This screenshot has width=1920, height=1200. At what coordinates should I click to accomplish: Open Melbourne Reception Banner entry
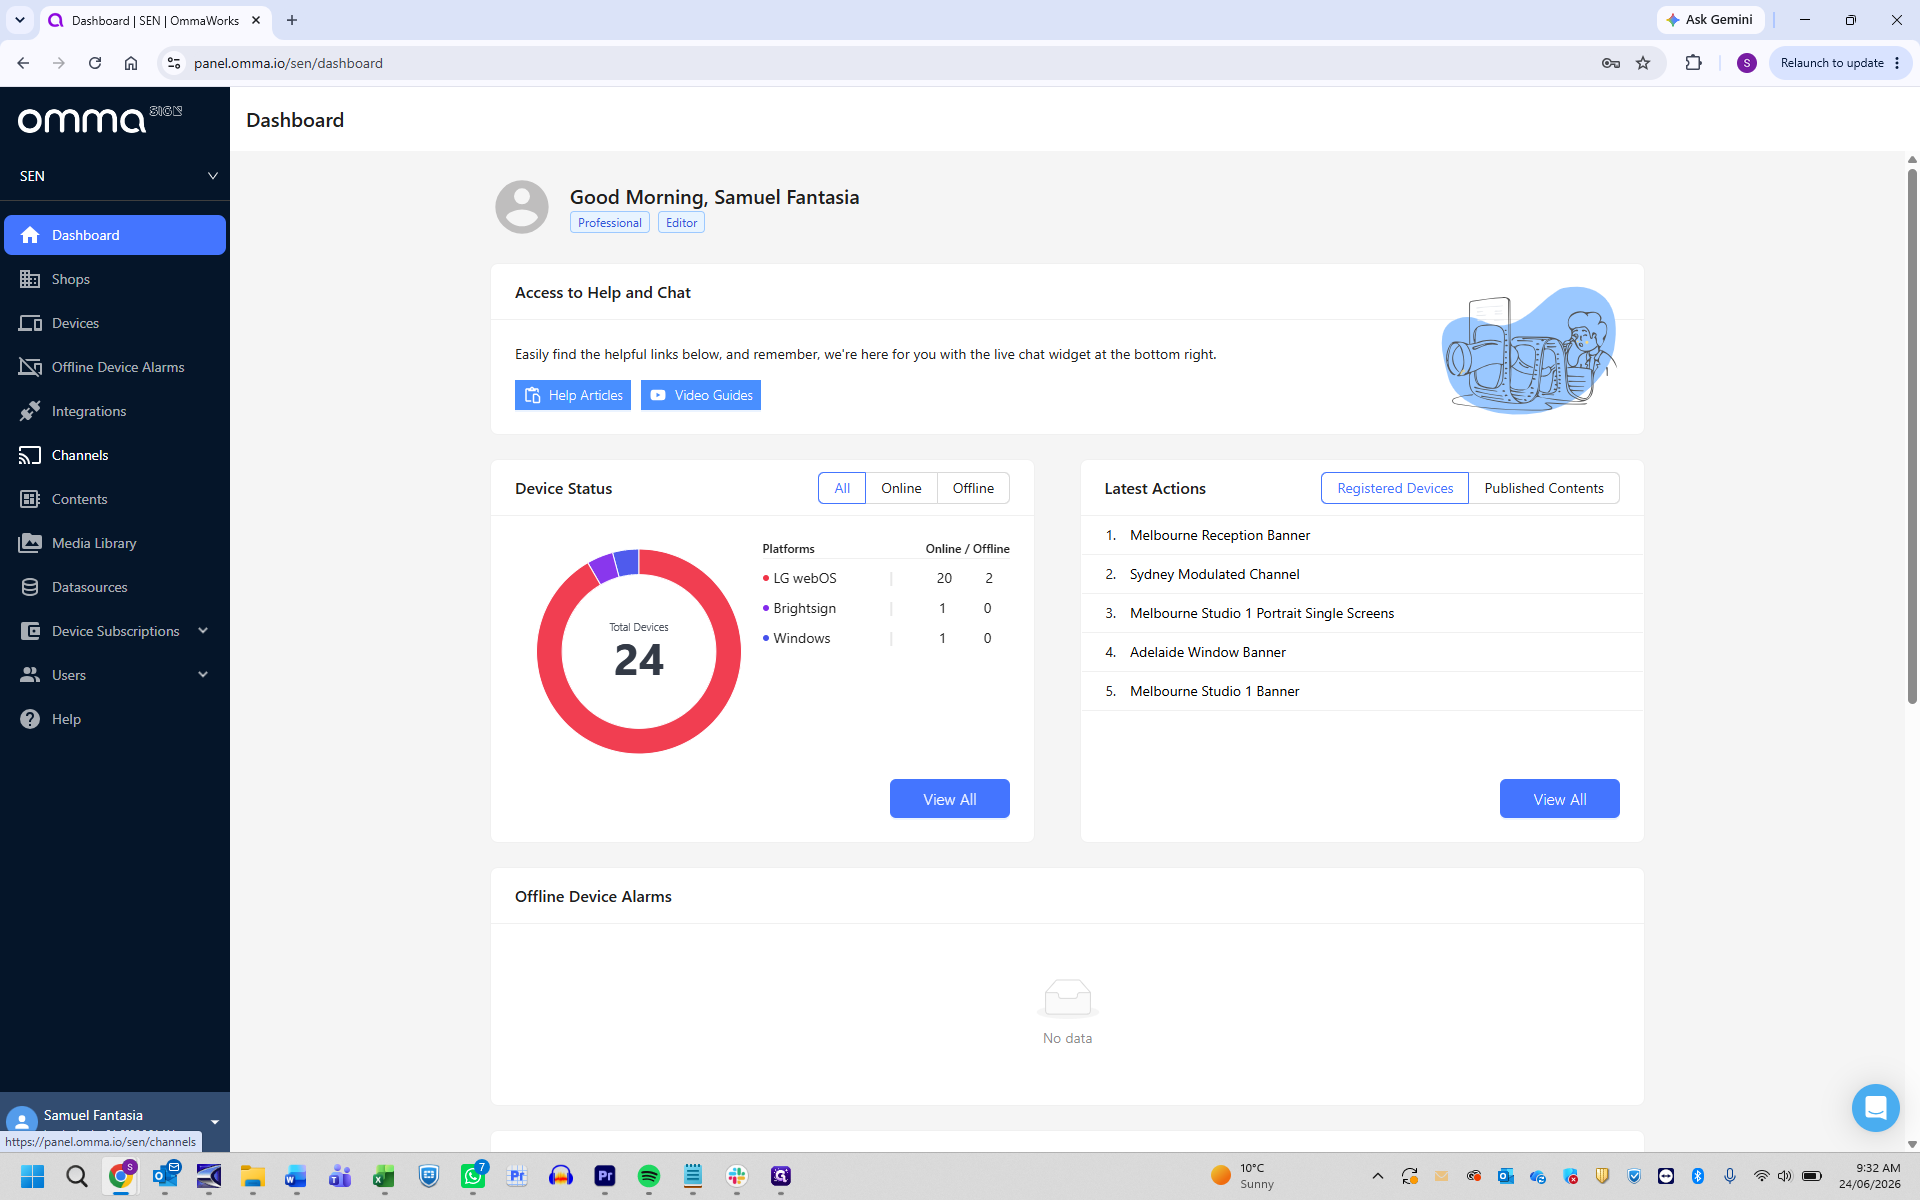1362,535
